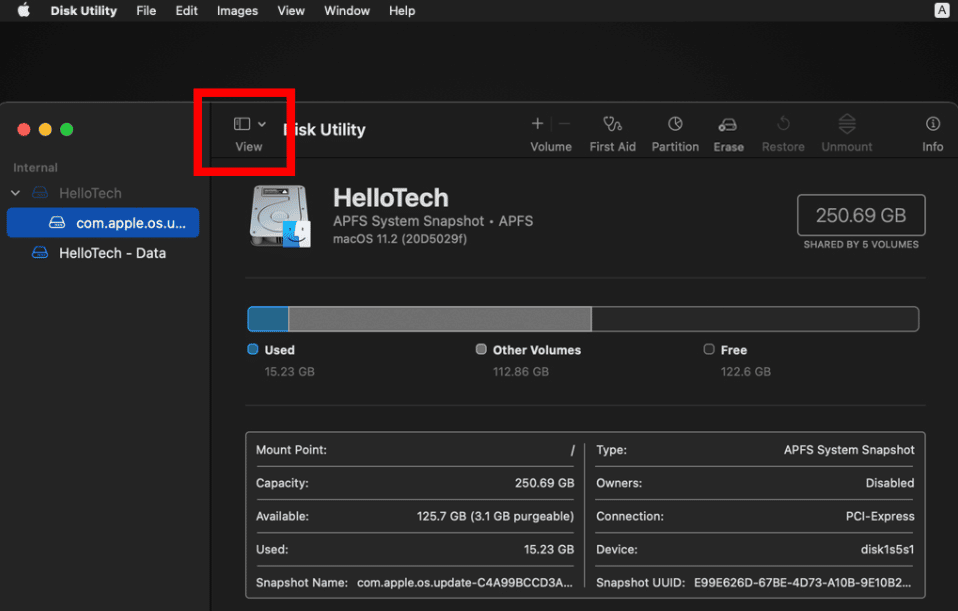
Task: Click the gray Other Volumes legend swatch
Action: point(481,349)
